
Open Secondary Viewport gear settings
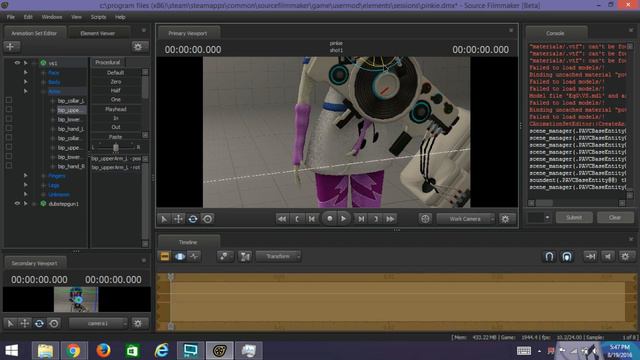138,324
